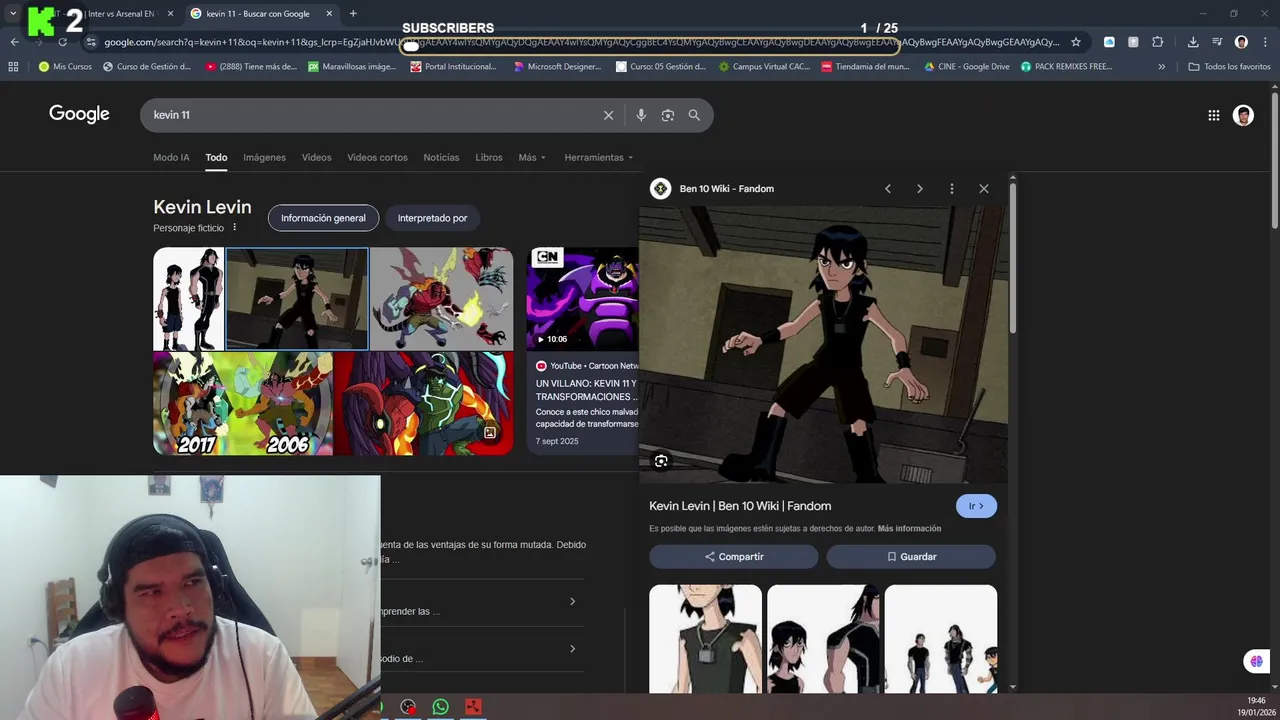Start a voice search with the microphone
Viewport: 1280px width, 720px height.
pos(641,115)
